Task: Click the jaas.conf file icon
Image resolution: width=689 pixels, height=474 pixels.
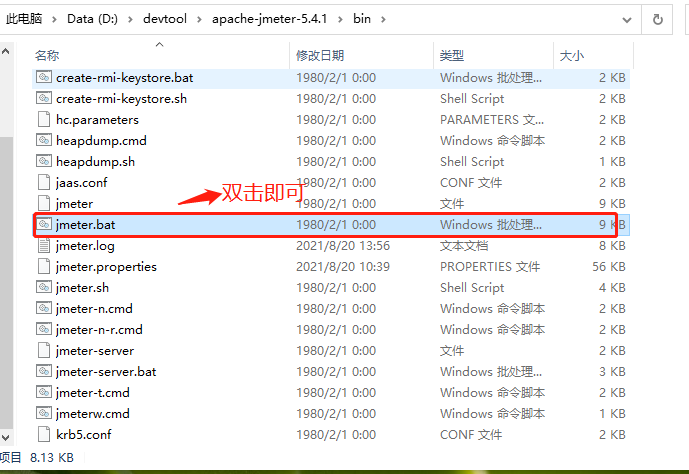Action: click(x=44, y=182)
